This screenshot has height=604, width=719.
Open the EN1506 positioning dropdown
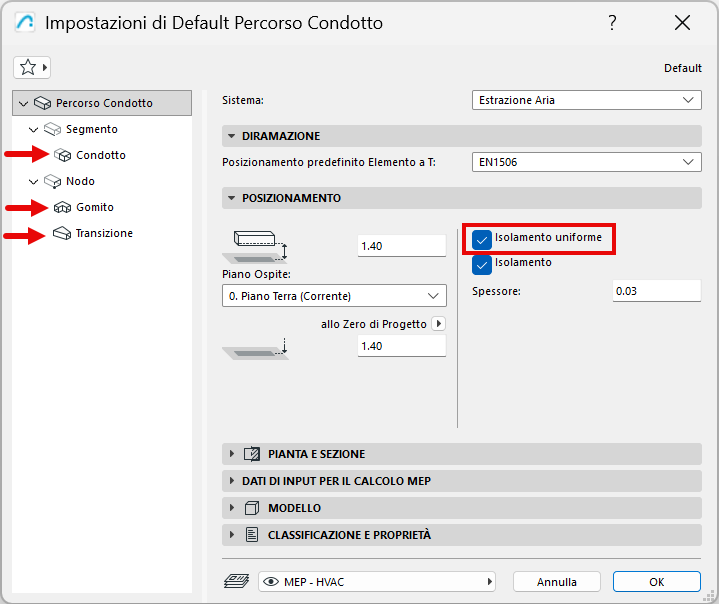click(586, 161)
